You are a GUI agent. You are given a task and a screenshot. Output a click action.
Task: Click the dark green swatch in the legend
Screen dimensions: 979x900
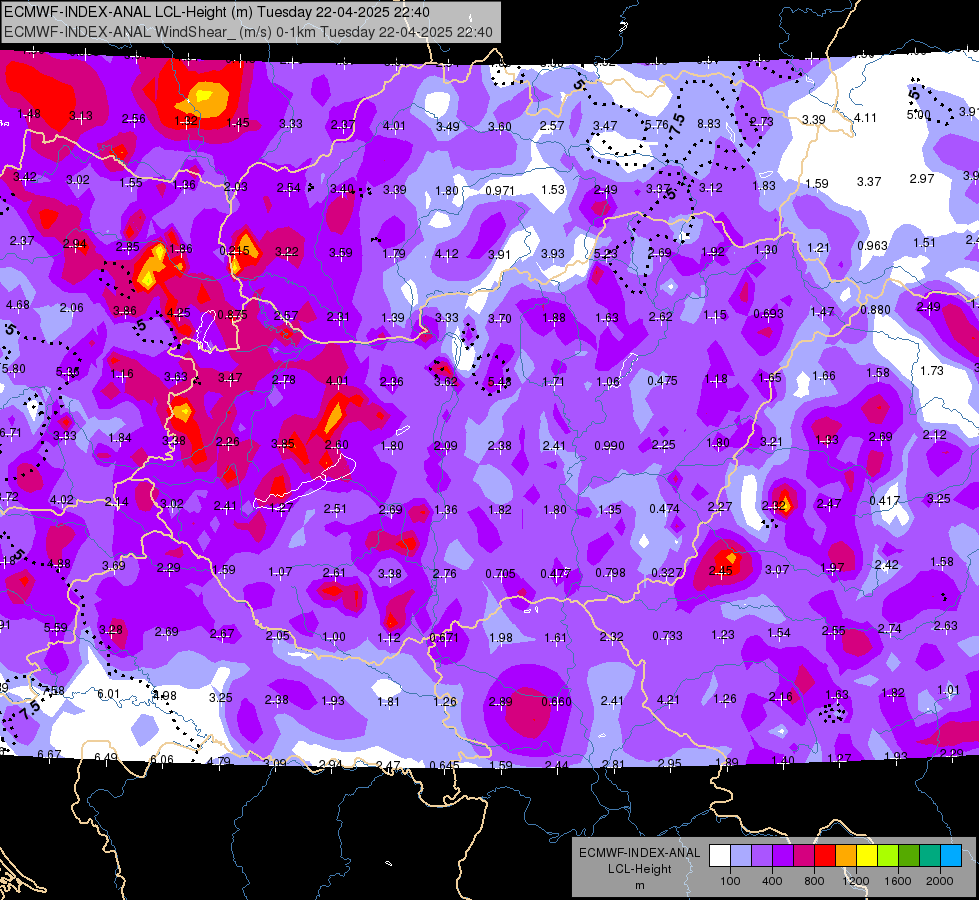909,856
